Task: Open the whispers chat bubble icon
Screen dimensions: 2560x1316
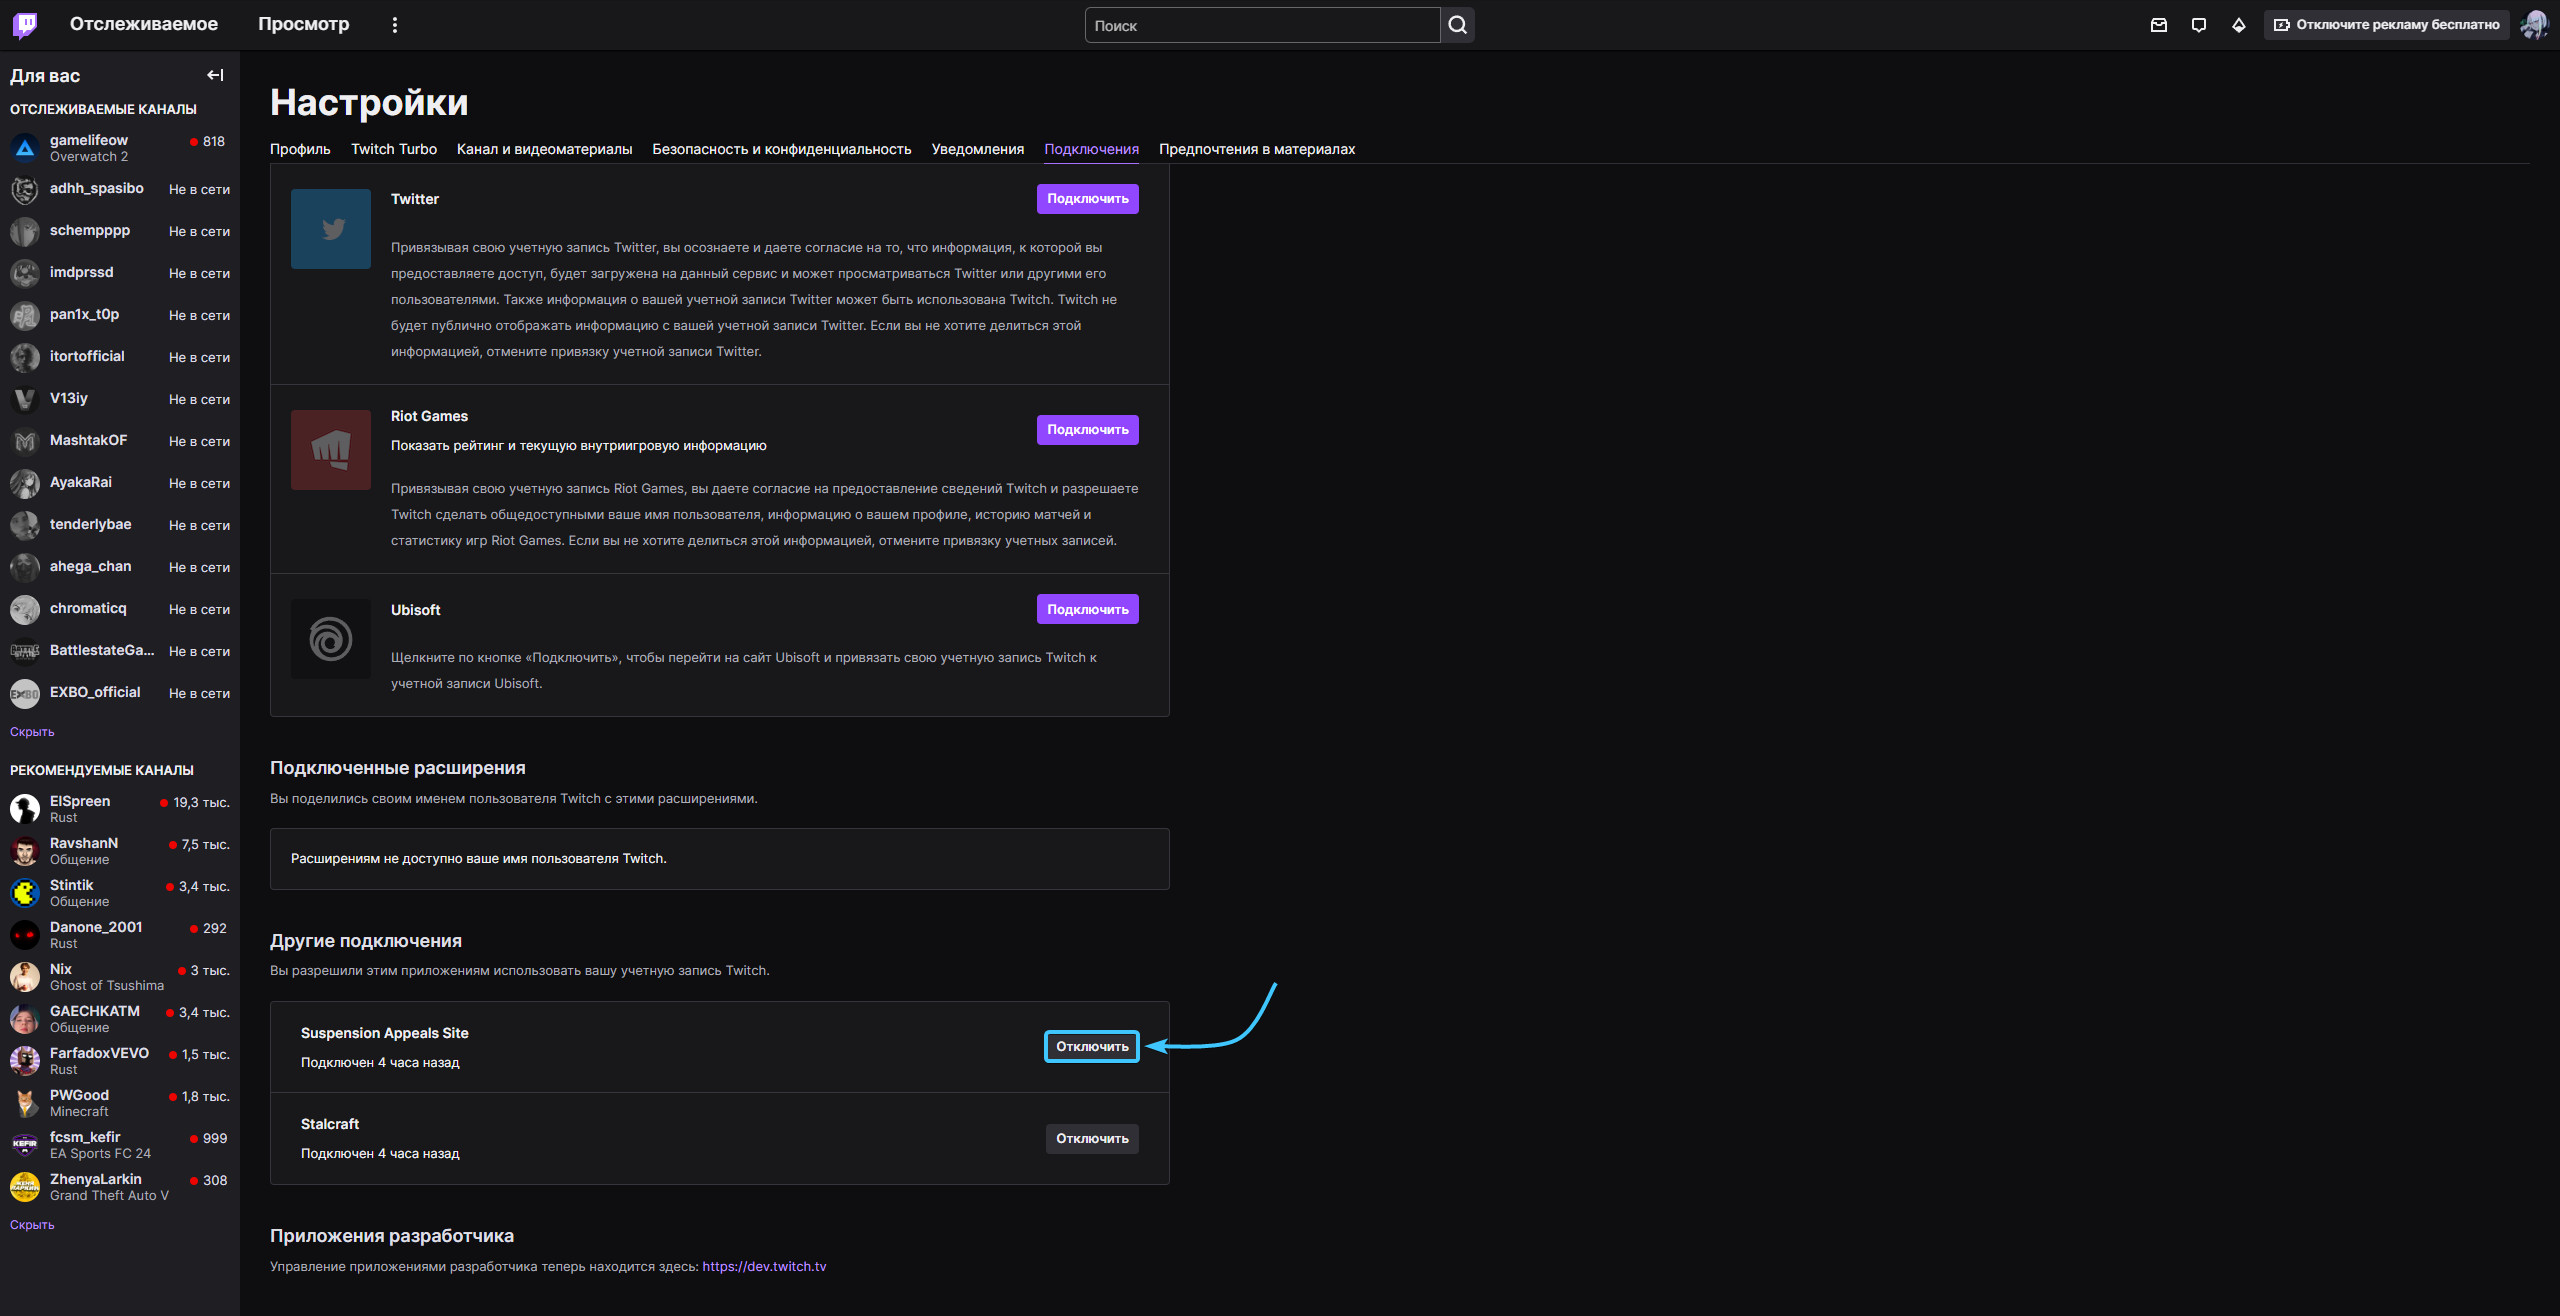Action: click(x=2199, y=25)
